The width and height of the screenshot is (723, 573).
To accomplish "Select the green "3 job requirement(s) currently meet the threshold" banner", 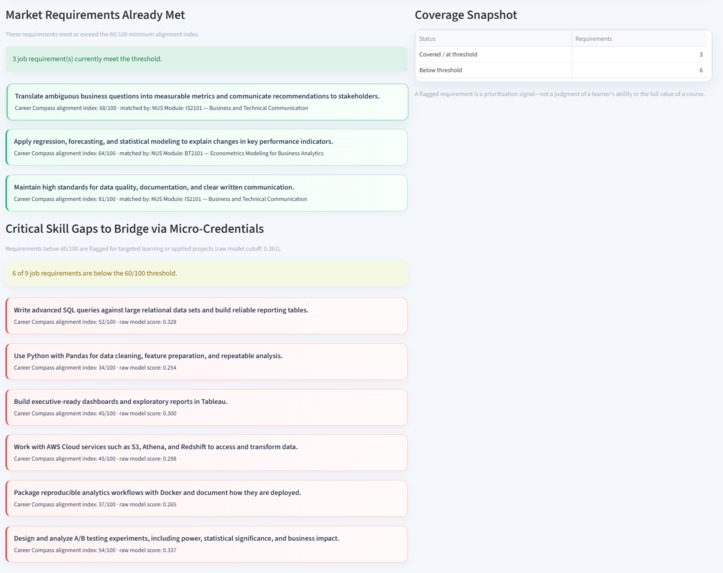I will click(x=206, y=59).
